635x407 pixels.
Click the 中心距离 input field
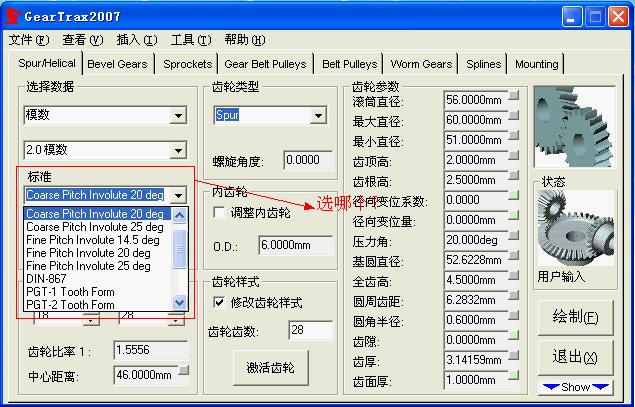(146, 375)
